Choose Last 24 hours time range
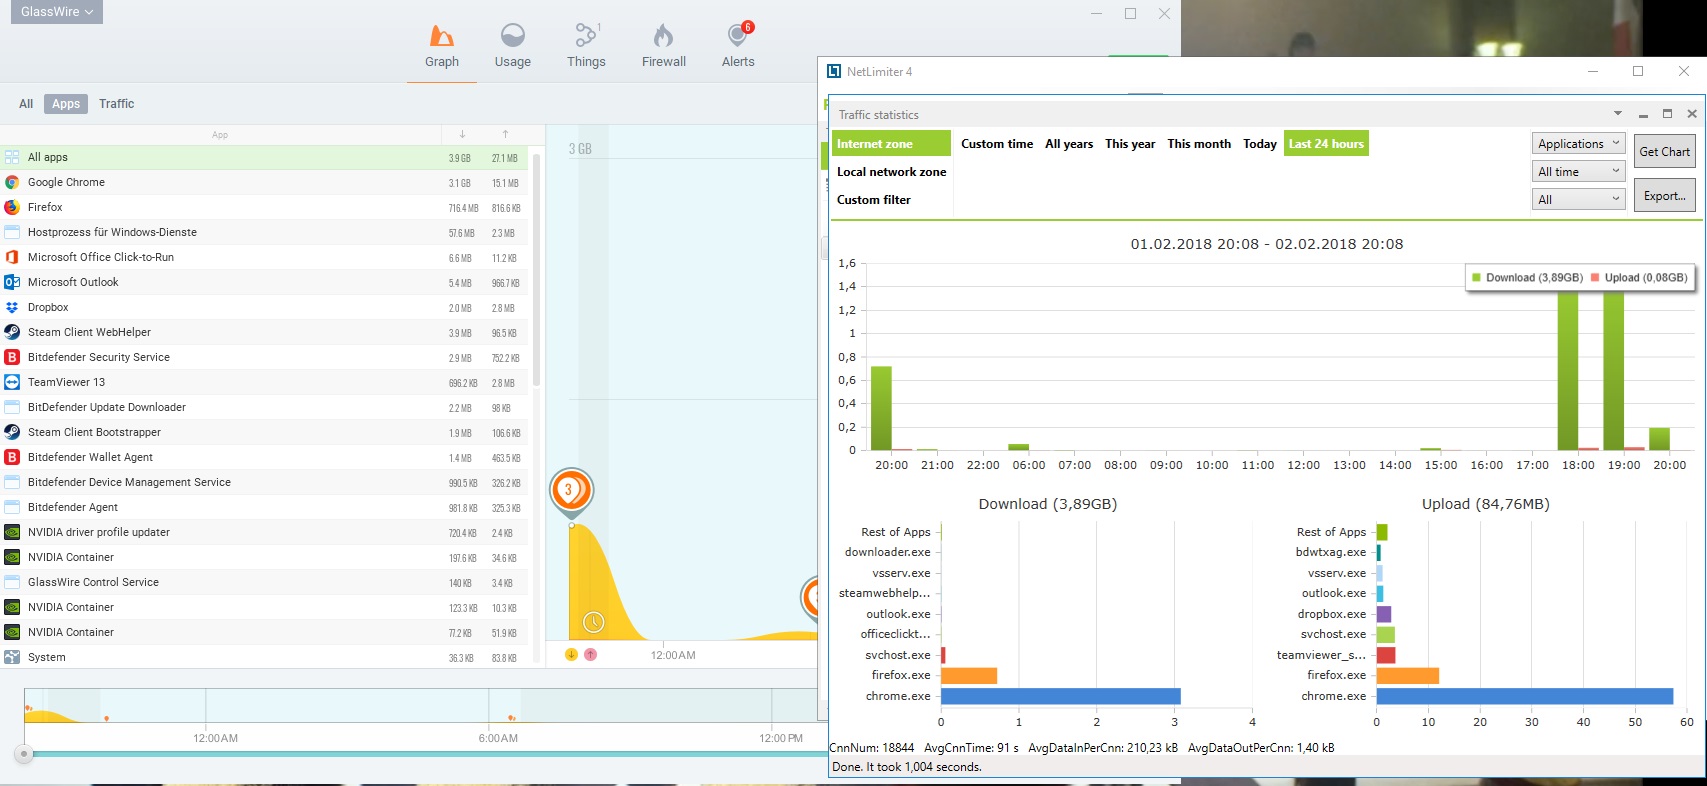The image size is (1707, 786). point(1326,144)
